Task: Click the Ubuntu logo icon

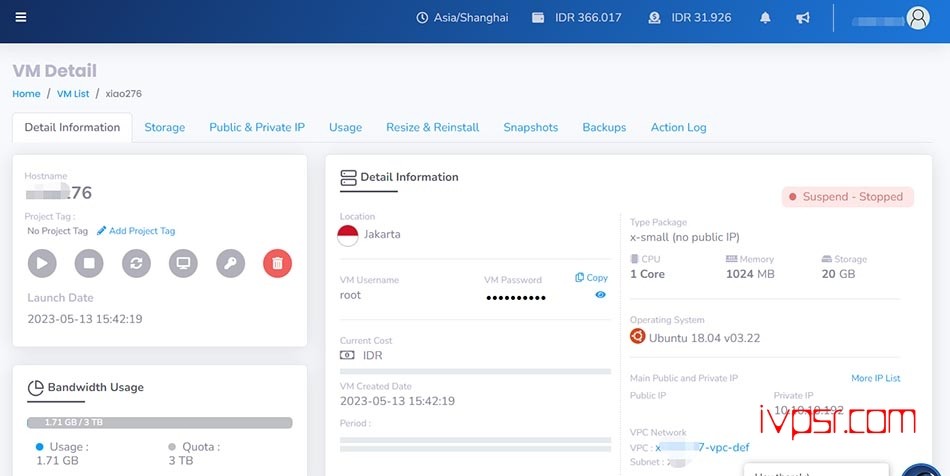Action: coord(637,336)
